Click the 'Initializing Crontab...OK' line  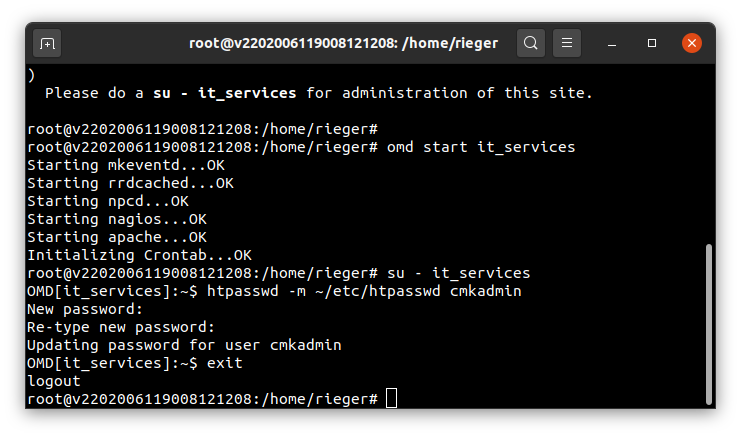click(x=139, y=255)
